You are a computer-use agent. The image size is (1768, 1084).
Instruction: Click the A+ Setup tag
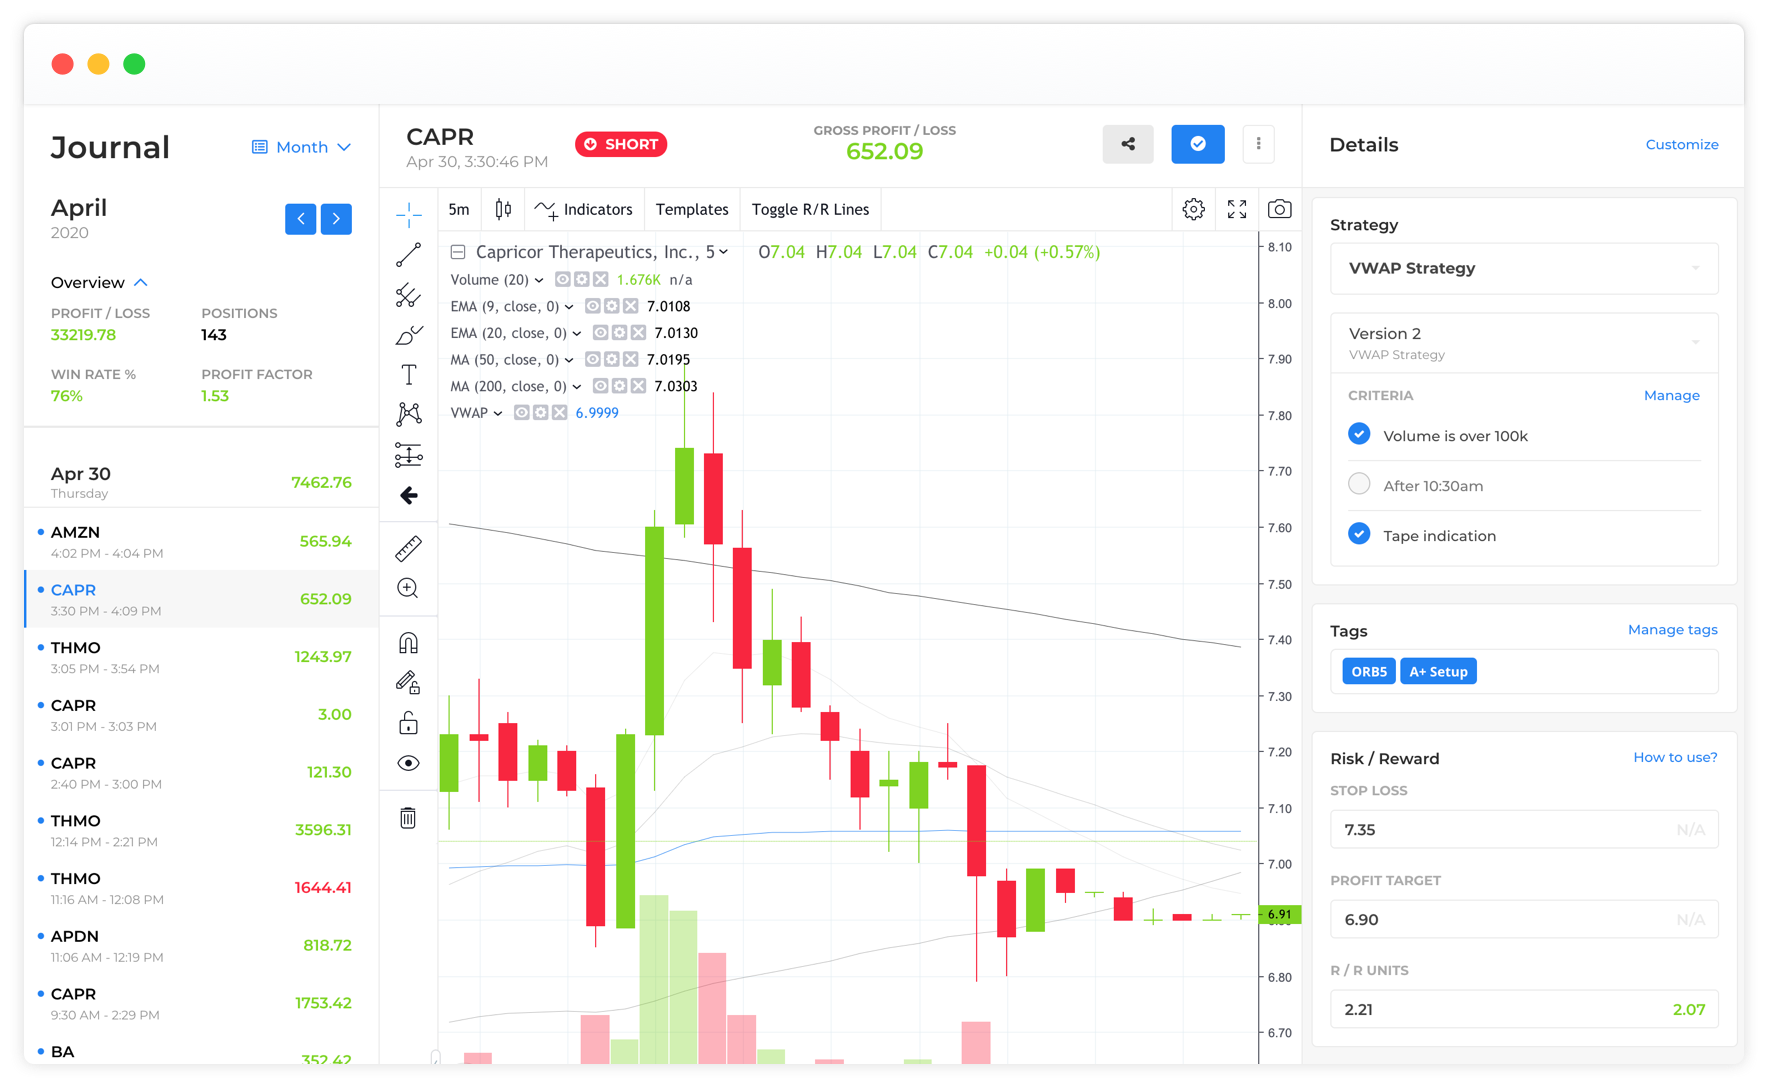coord(1438,671)
